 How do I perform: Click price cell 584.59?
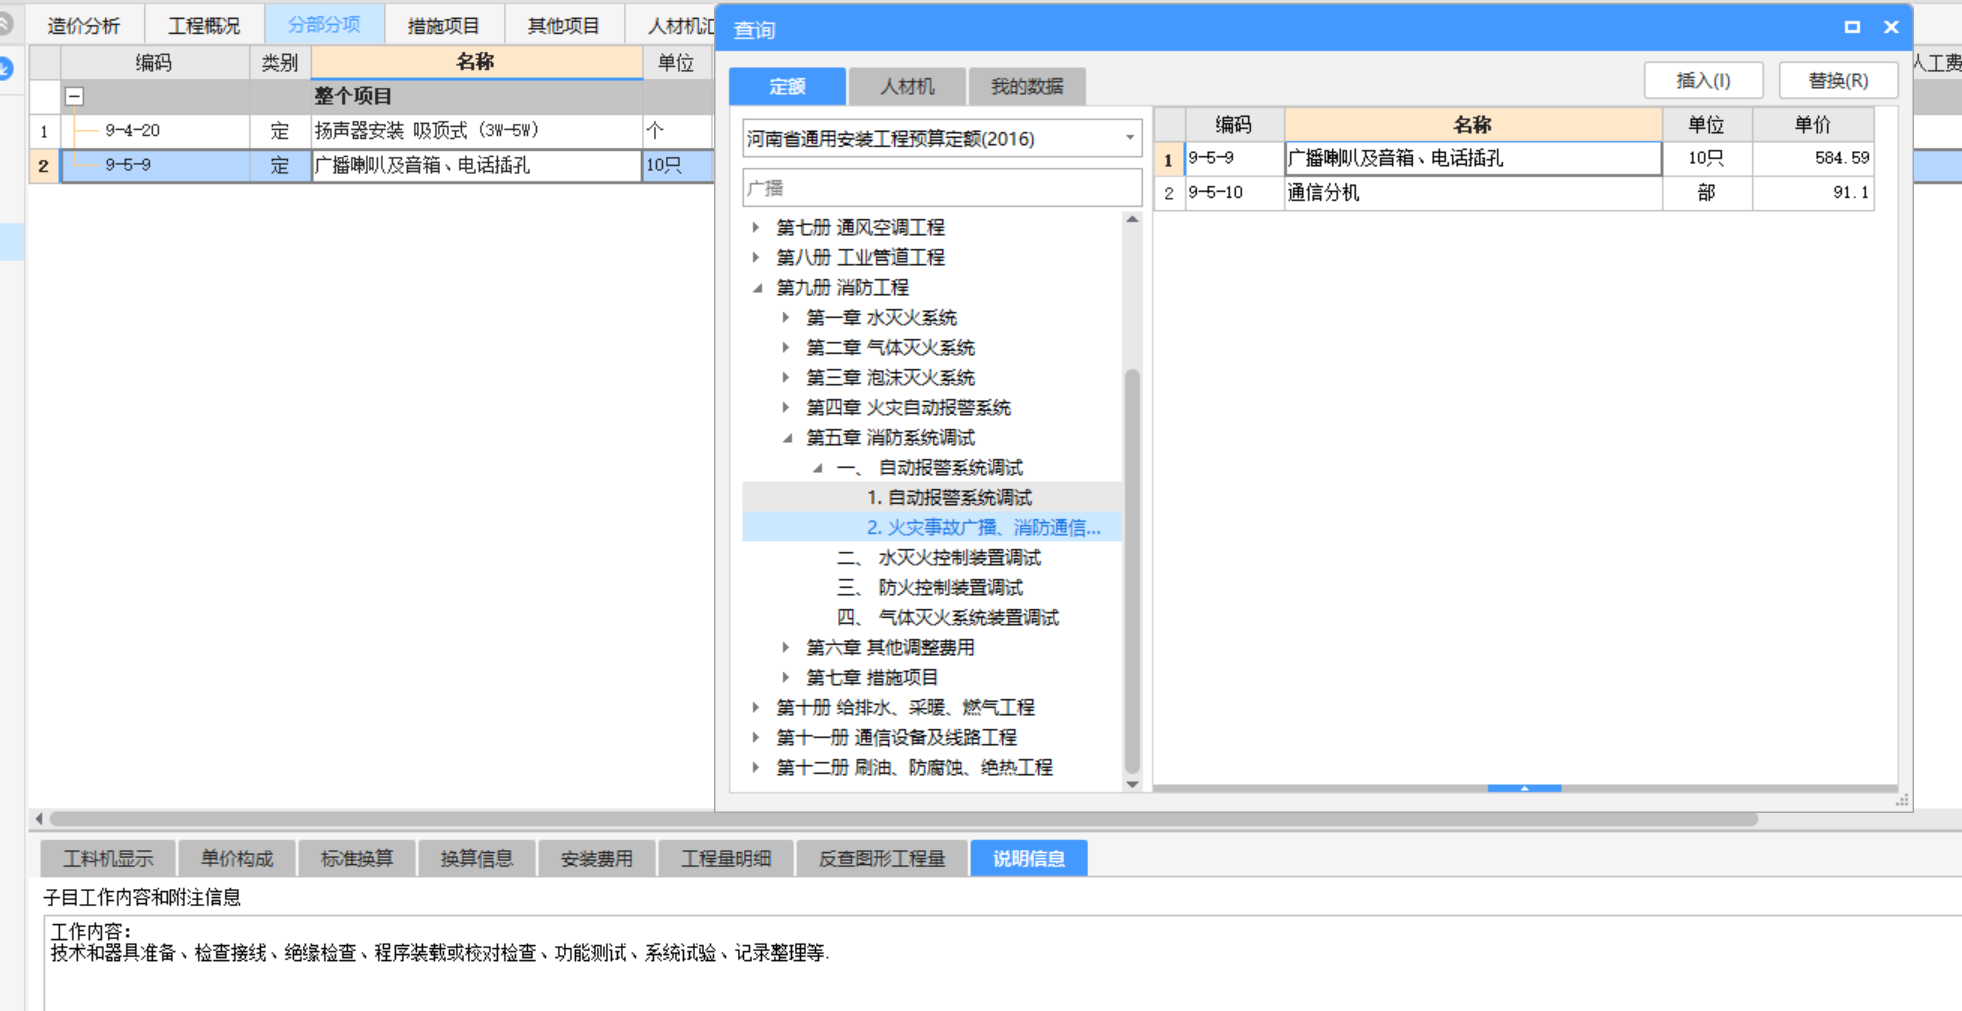[x=1812, y=158]
